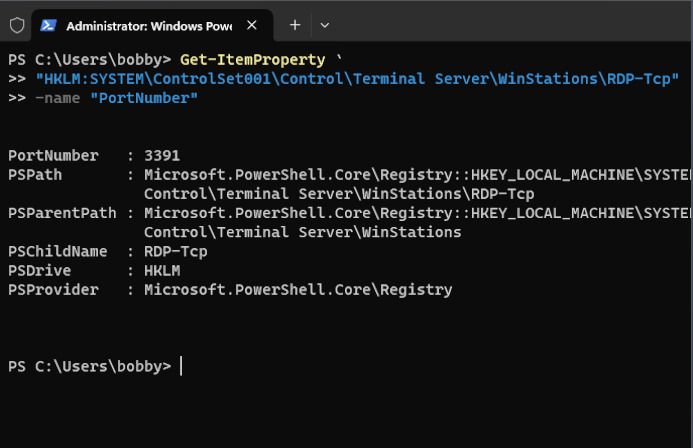
Task: Open the new tab profile dropdown
Action: [325, 25]
